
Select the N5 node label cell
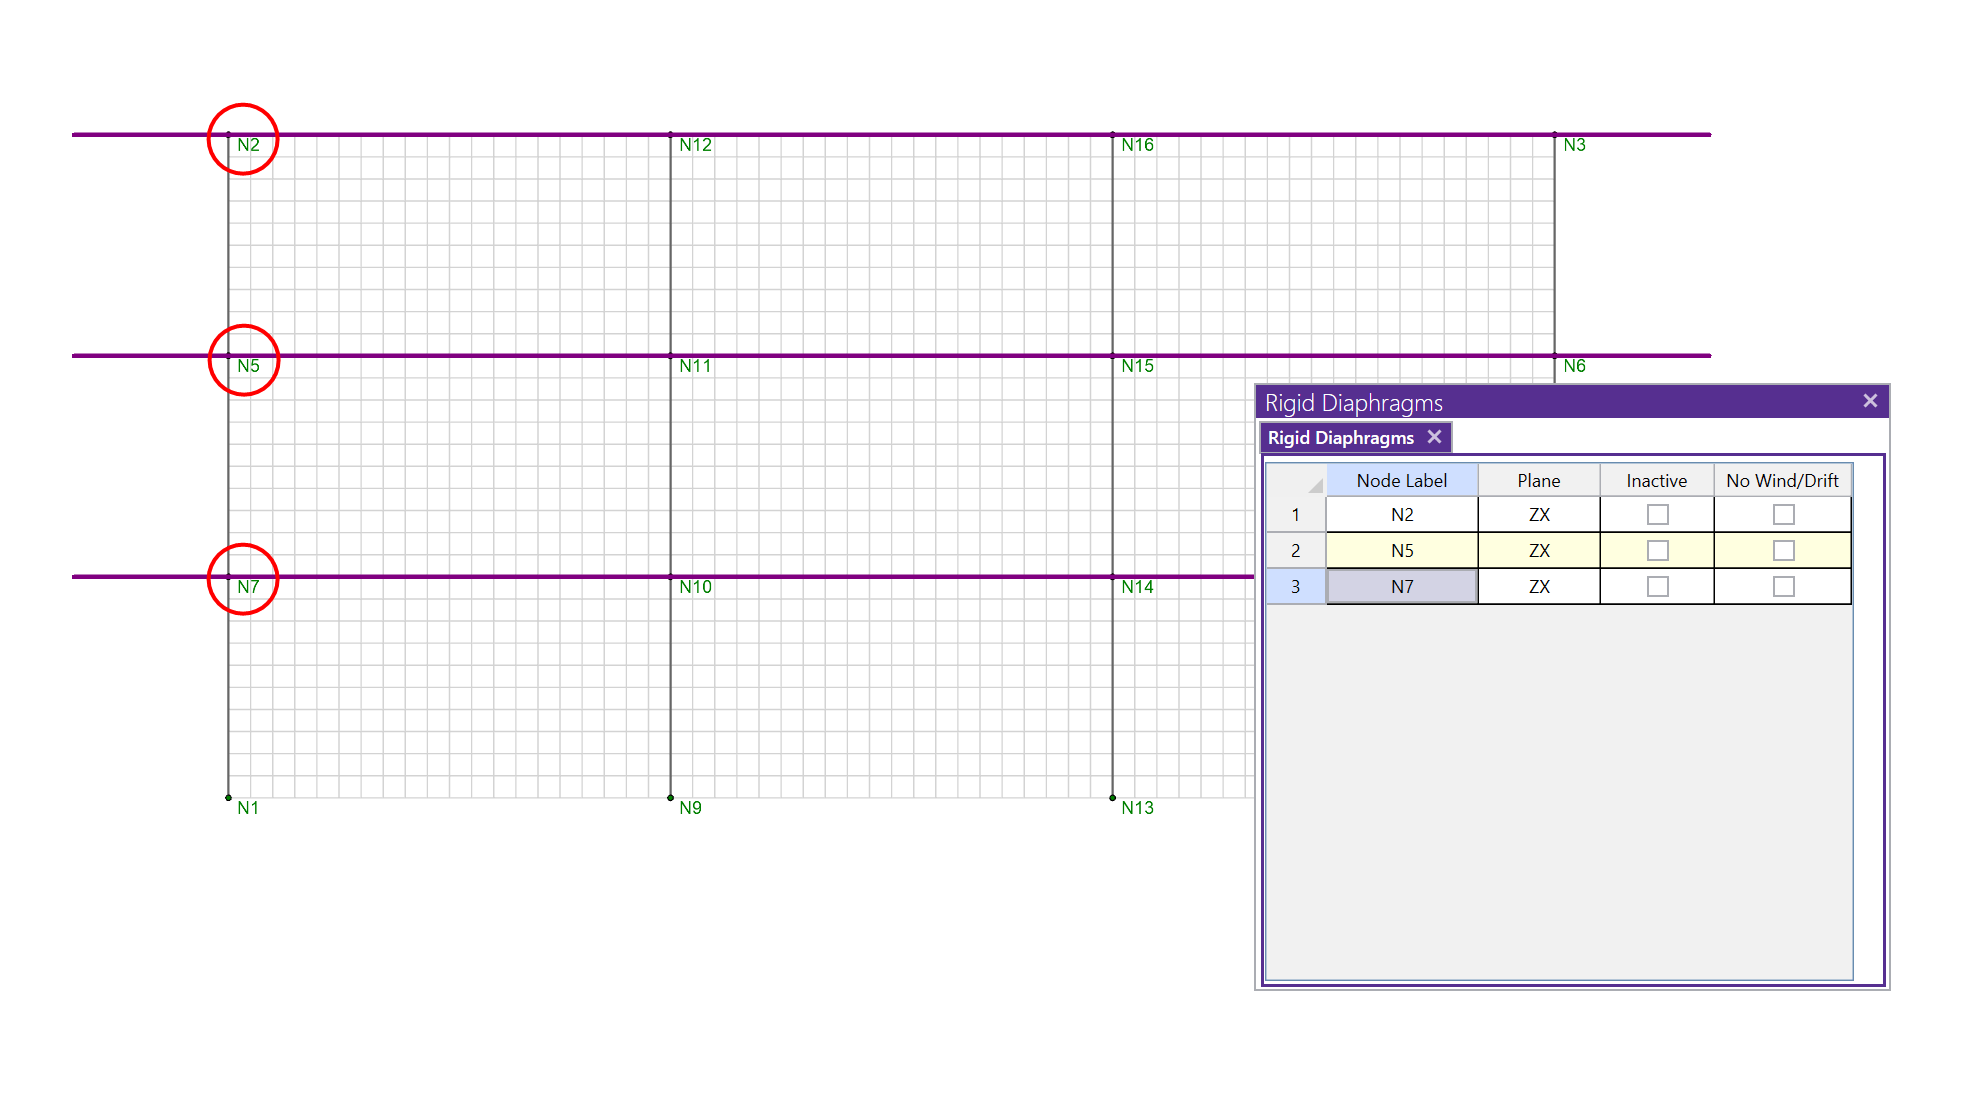[x=1401, y=551]
